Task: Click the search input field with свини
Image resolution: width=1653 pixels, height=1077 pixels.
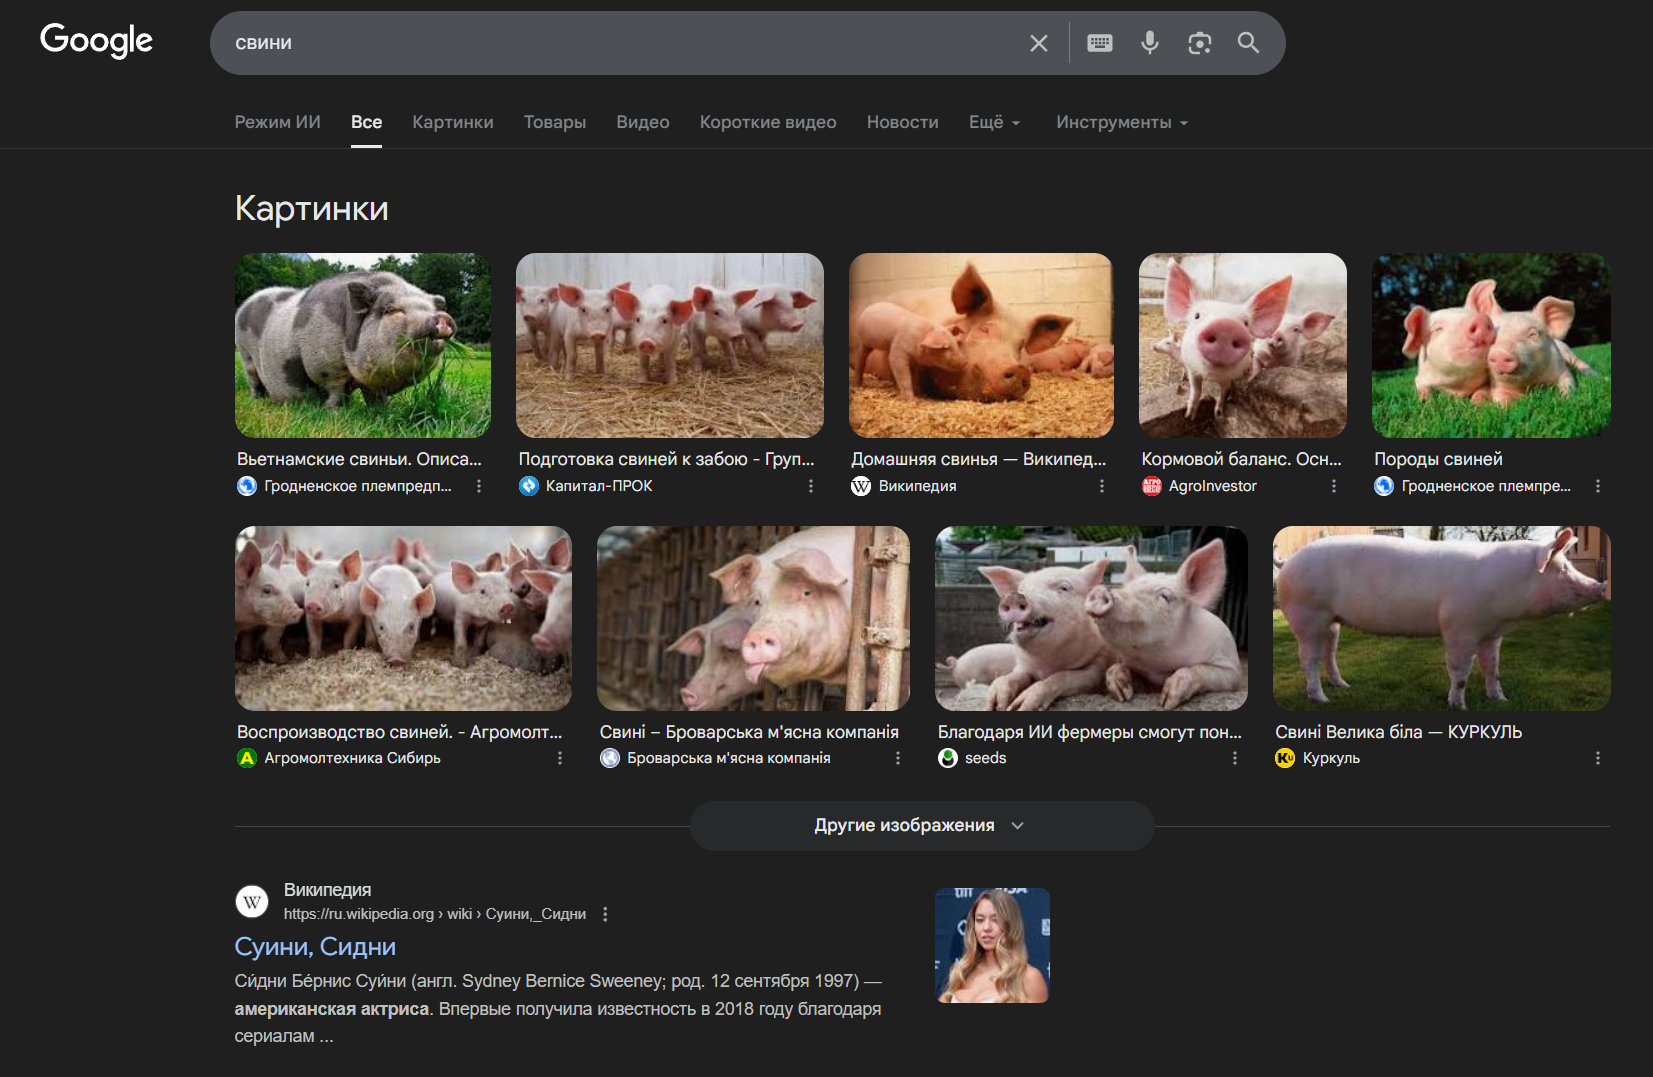Action: (x=620, y=43)
